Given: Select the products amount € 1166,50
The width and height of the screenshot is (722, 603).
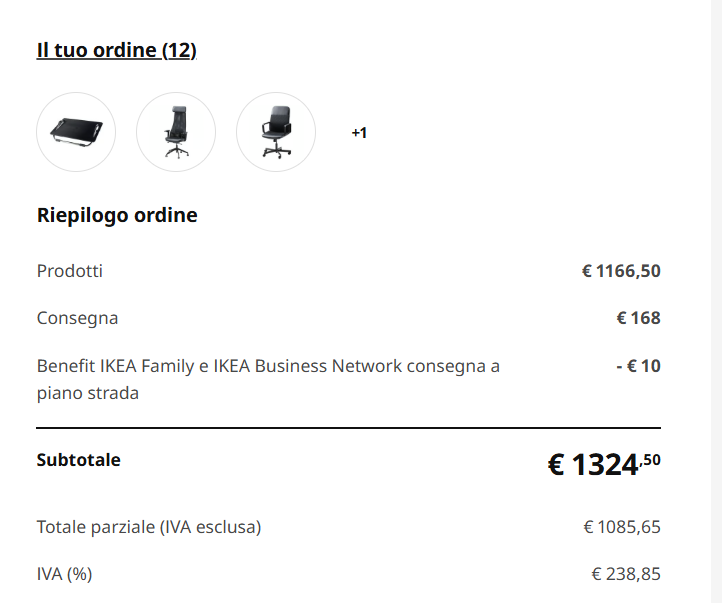Looking at the screenshot, I should pyautogui.click(x=621, y=271).
